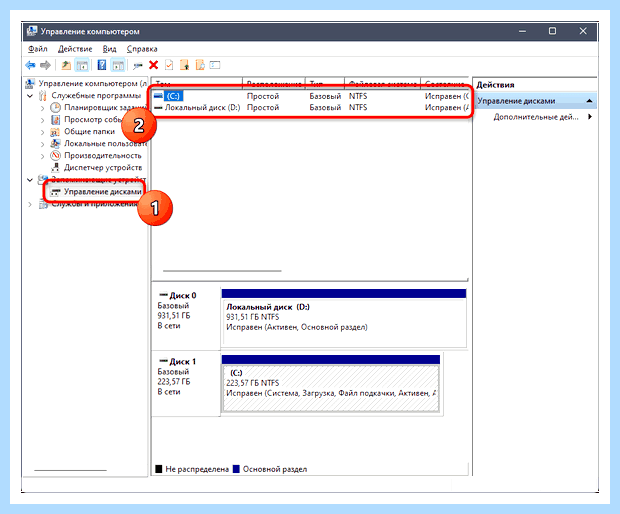
Task: Click the folder with magnifier icon
Action: coord(200,65)
